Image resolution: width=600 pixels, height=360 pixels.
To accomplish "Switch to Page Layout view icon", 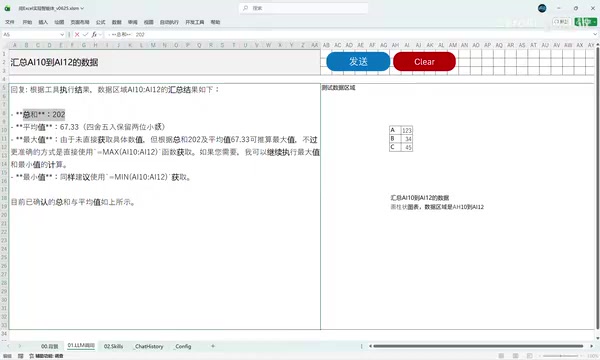I will tap(515, 356).
